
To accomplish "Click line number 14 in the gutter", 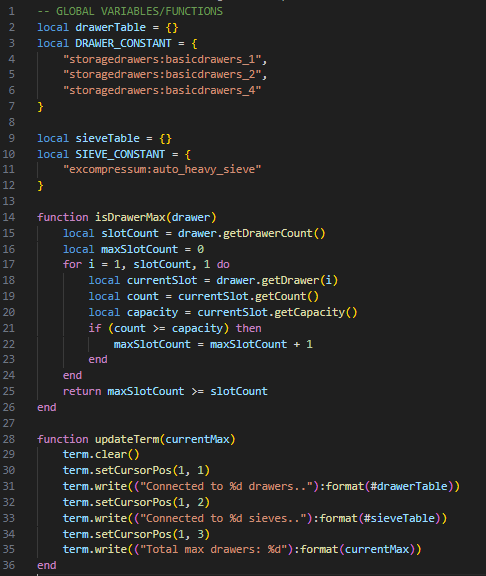I will (x=9, y=217).
